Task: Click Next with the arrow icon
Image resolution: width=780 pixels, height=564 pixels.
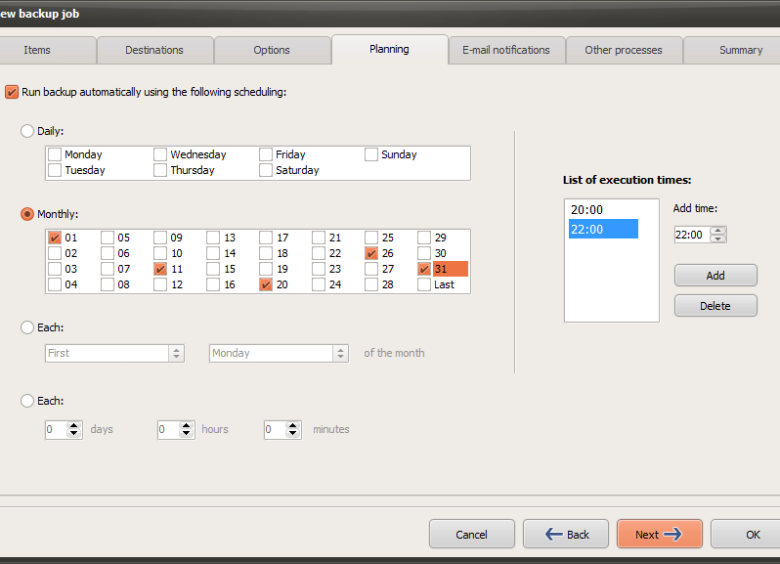Action: (x=659, y=534)
